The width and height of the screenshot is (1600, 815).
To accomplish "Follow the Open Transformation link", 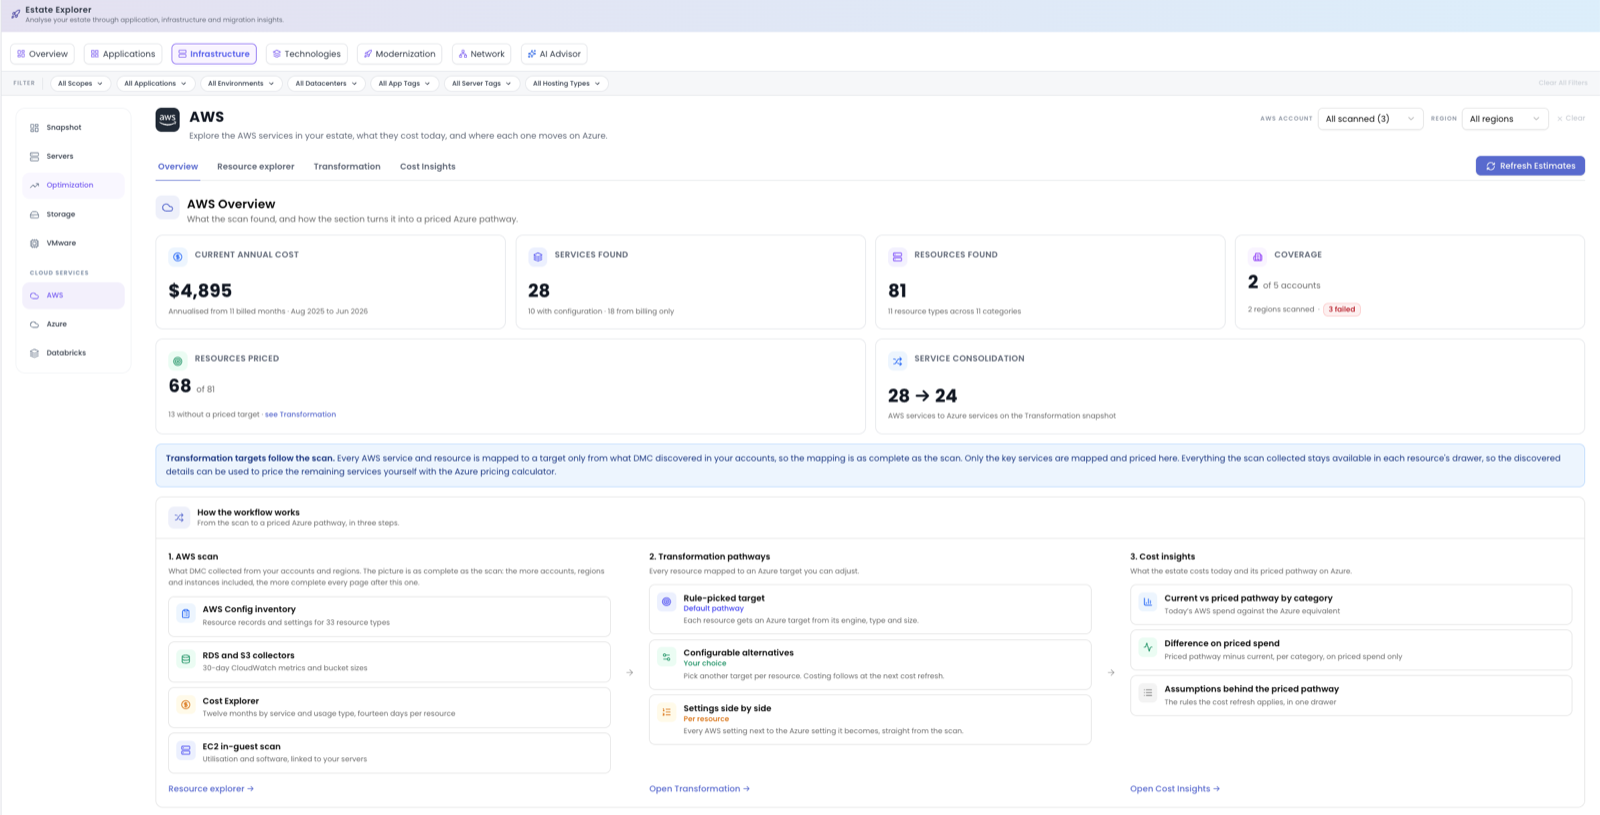I will point(699,789).
